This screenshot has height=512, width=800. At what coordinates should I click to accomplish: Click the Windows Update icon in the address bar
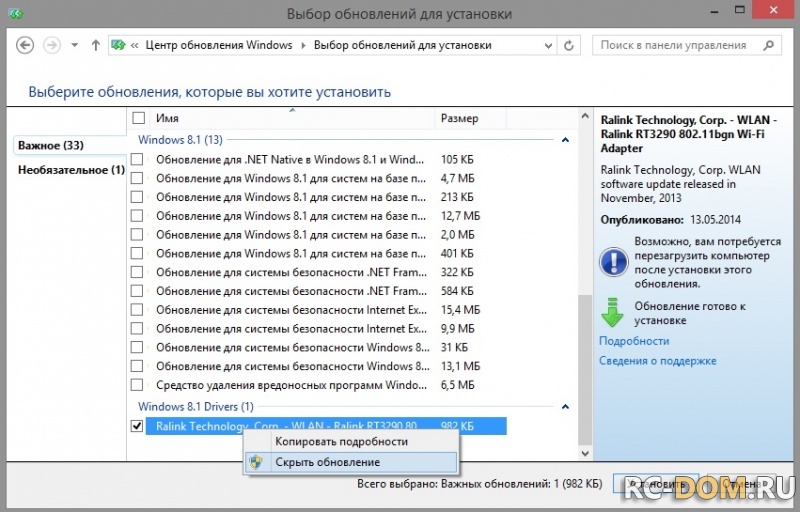pyautogui.click(x=118, y=45)
